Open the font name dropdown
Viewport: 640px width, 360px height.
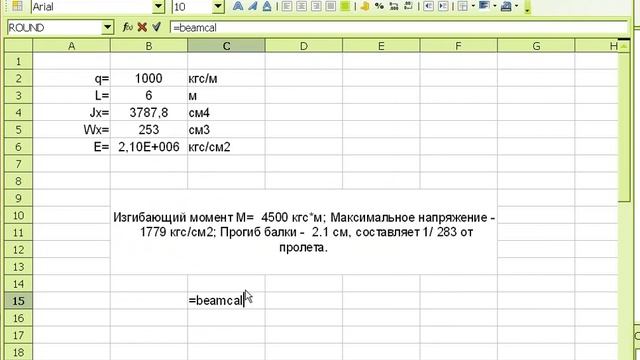pyautogui.click(x=159, y=7)
